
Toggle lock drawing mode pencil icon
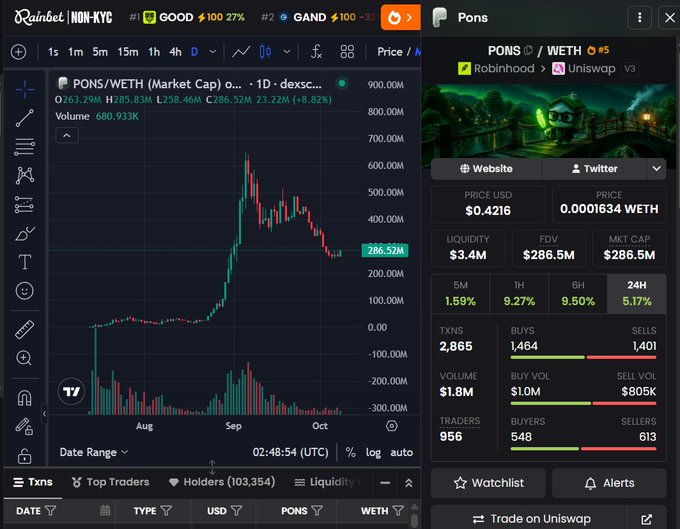pos(25,426)
